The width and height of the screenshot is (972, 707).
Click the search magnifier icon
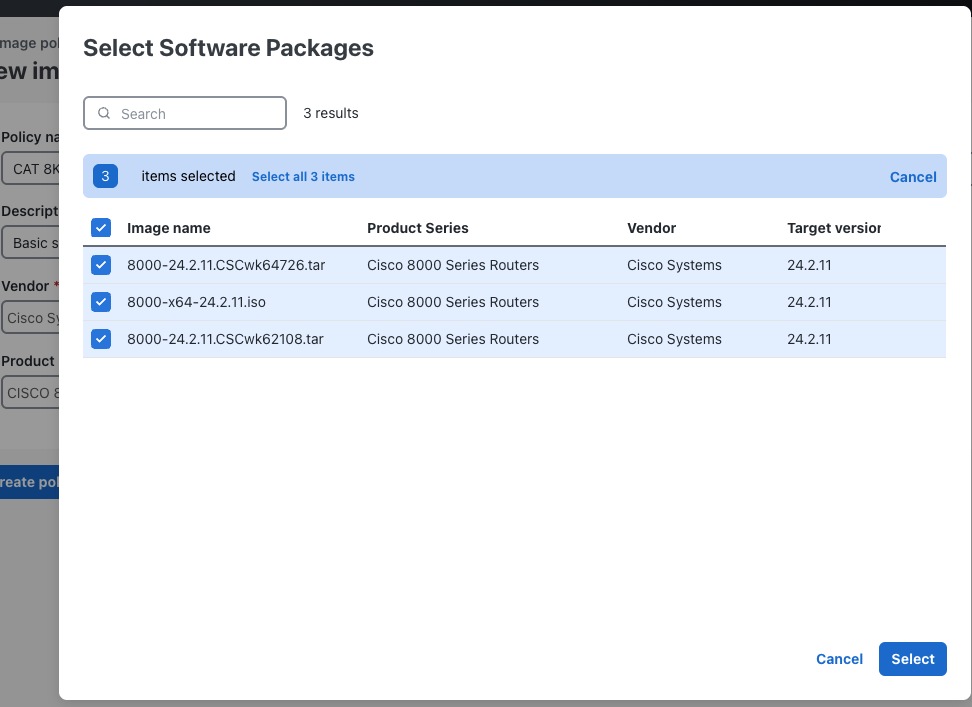pos(104,113)
